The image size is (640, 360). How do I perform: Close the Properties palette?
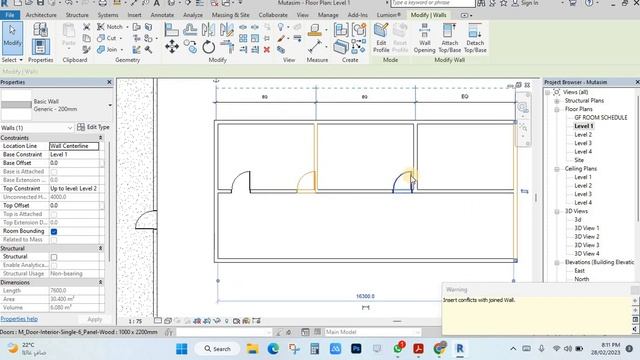[109, 82]
